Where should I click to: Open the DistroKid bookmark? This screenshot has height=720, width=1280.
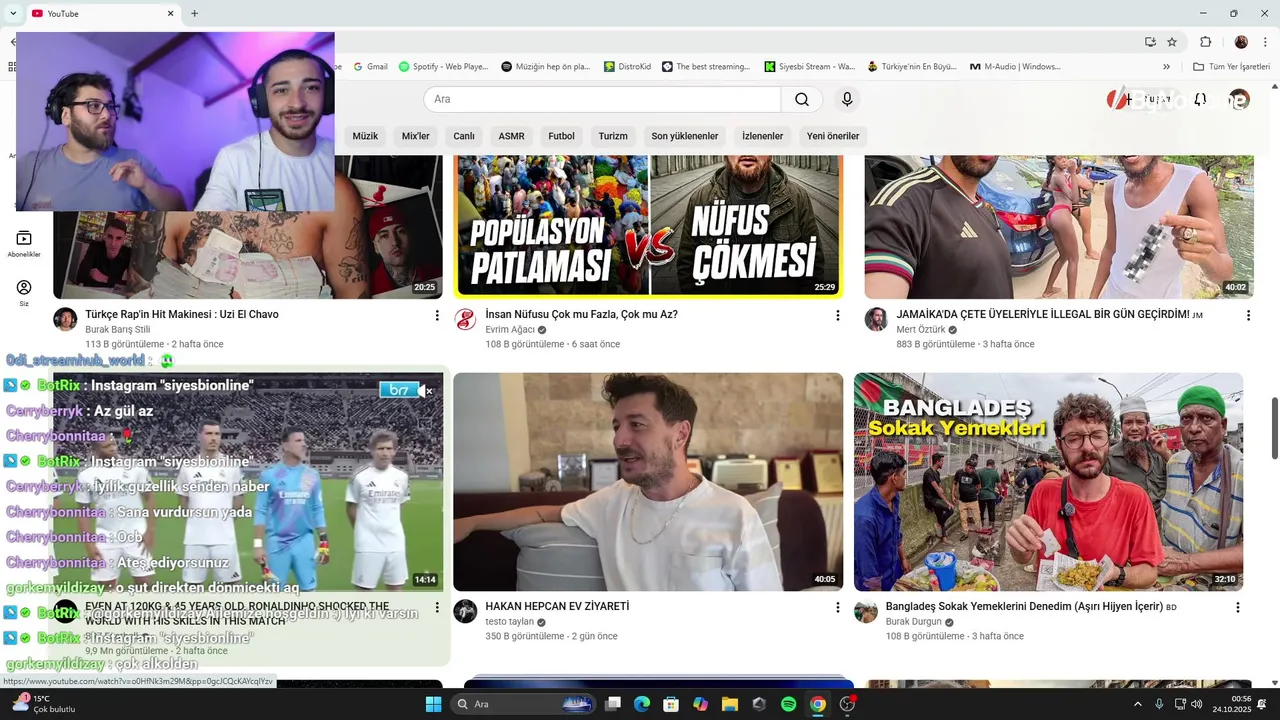click(628, 67)
